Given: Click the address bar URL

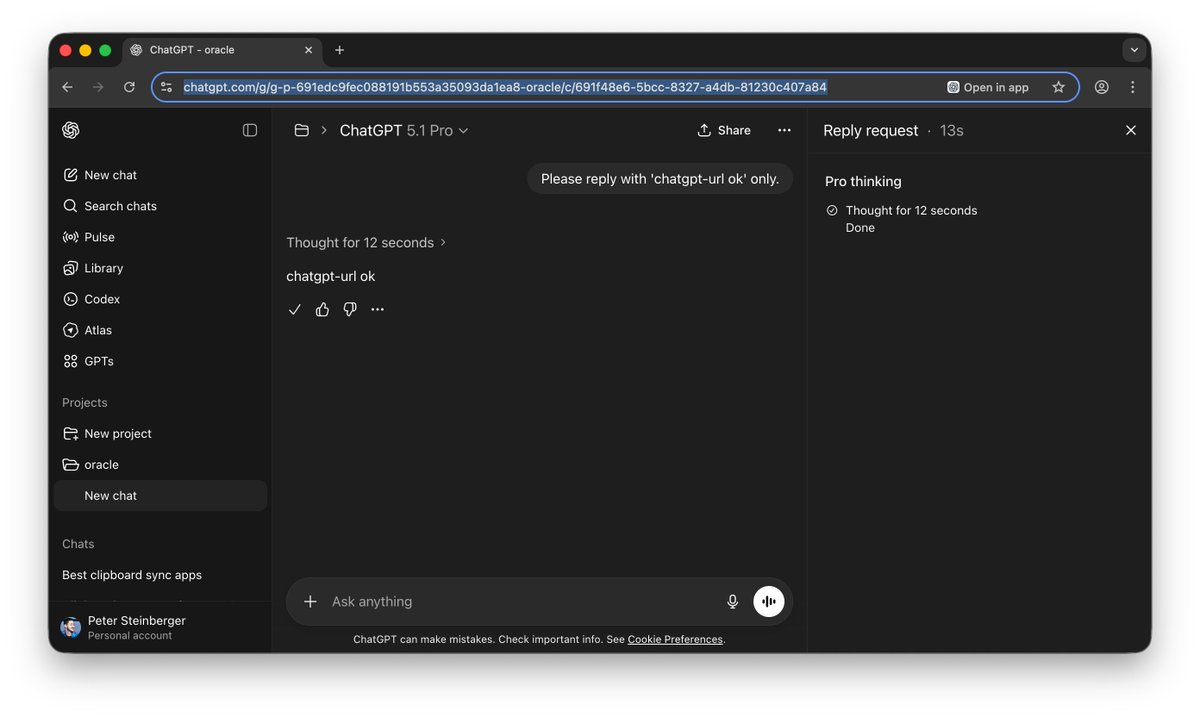Looking at the screenshot, I should (505, 87).
